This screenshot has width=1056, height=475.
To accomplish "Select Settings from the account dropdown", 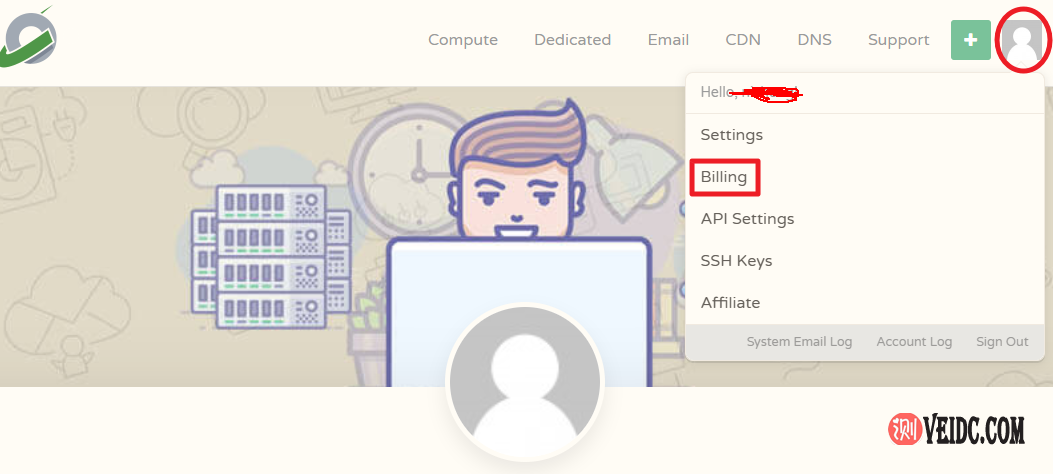I will (731, 135).
